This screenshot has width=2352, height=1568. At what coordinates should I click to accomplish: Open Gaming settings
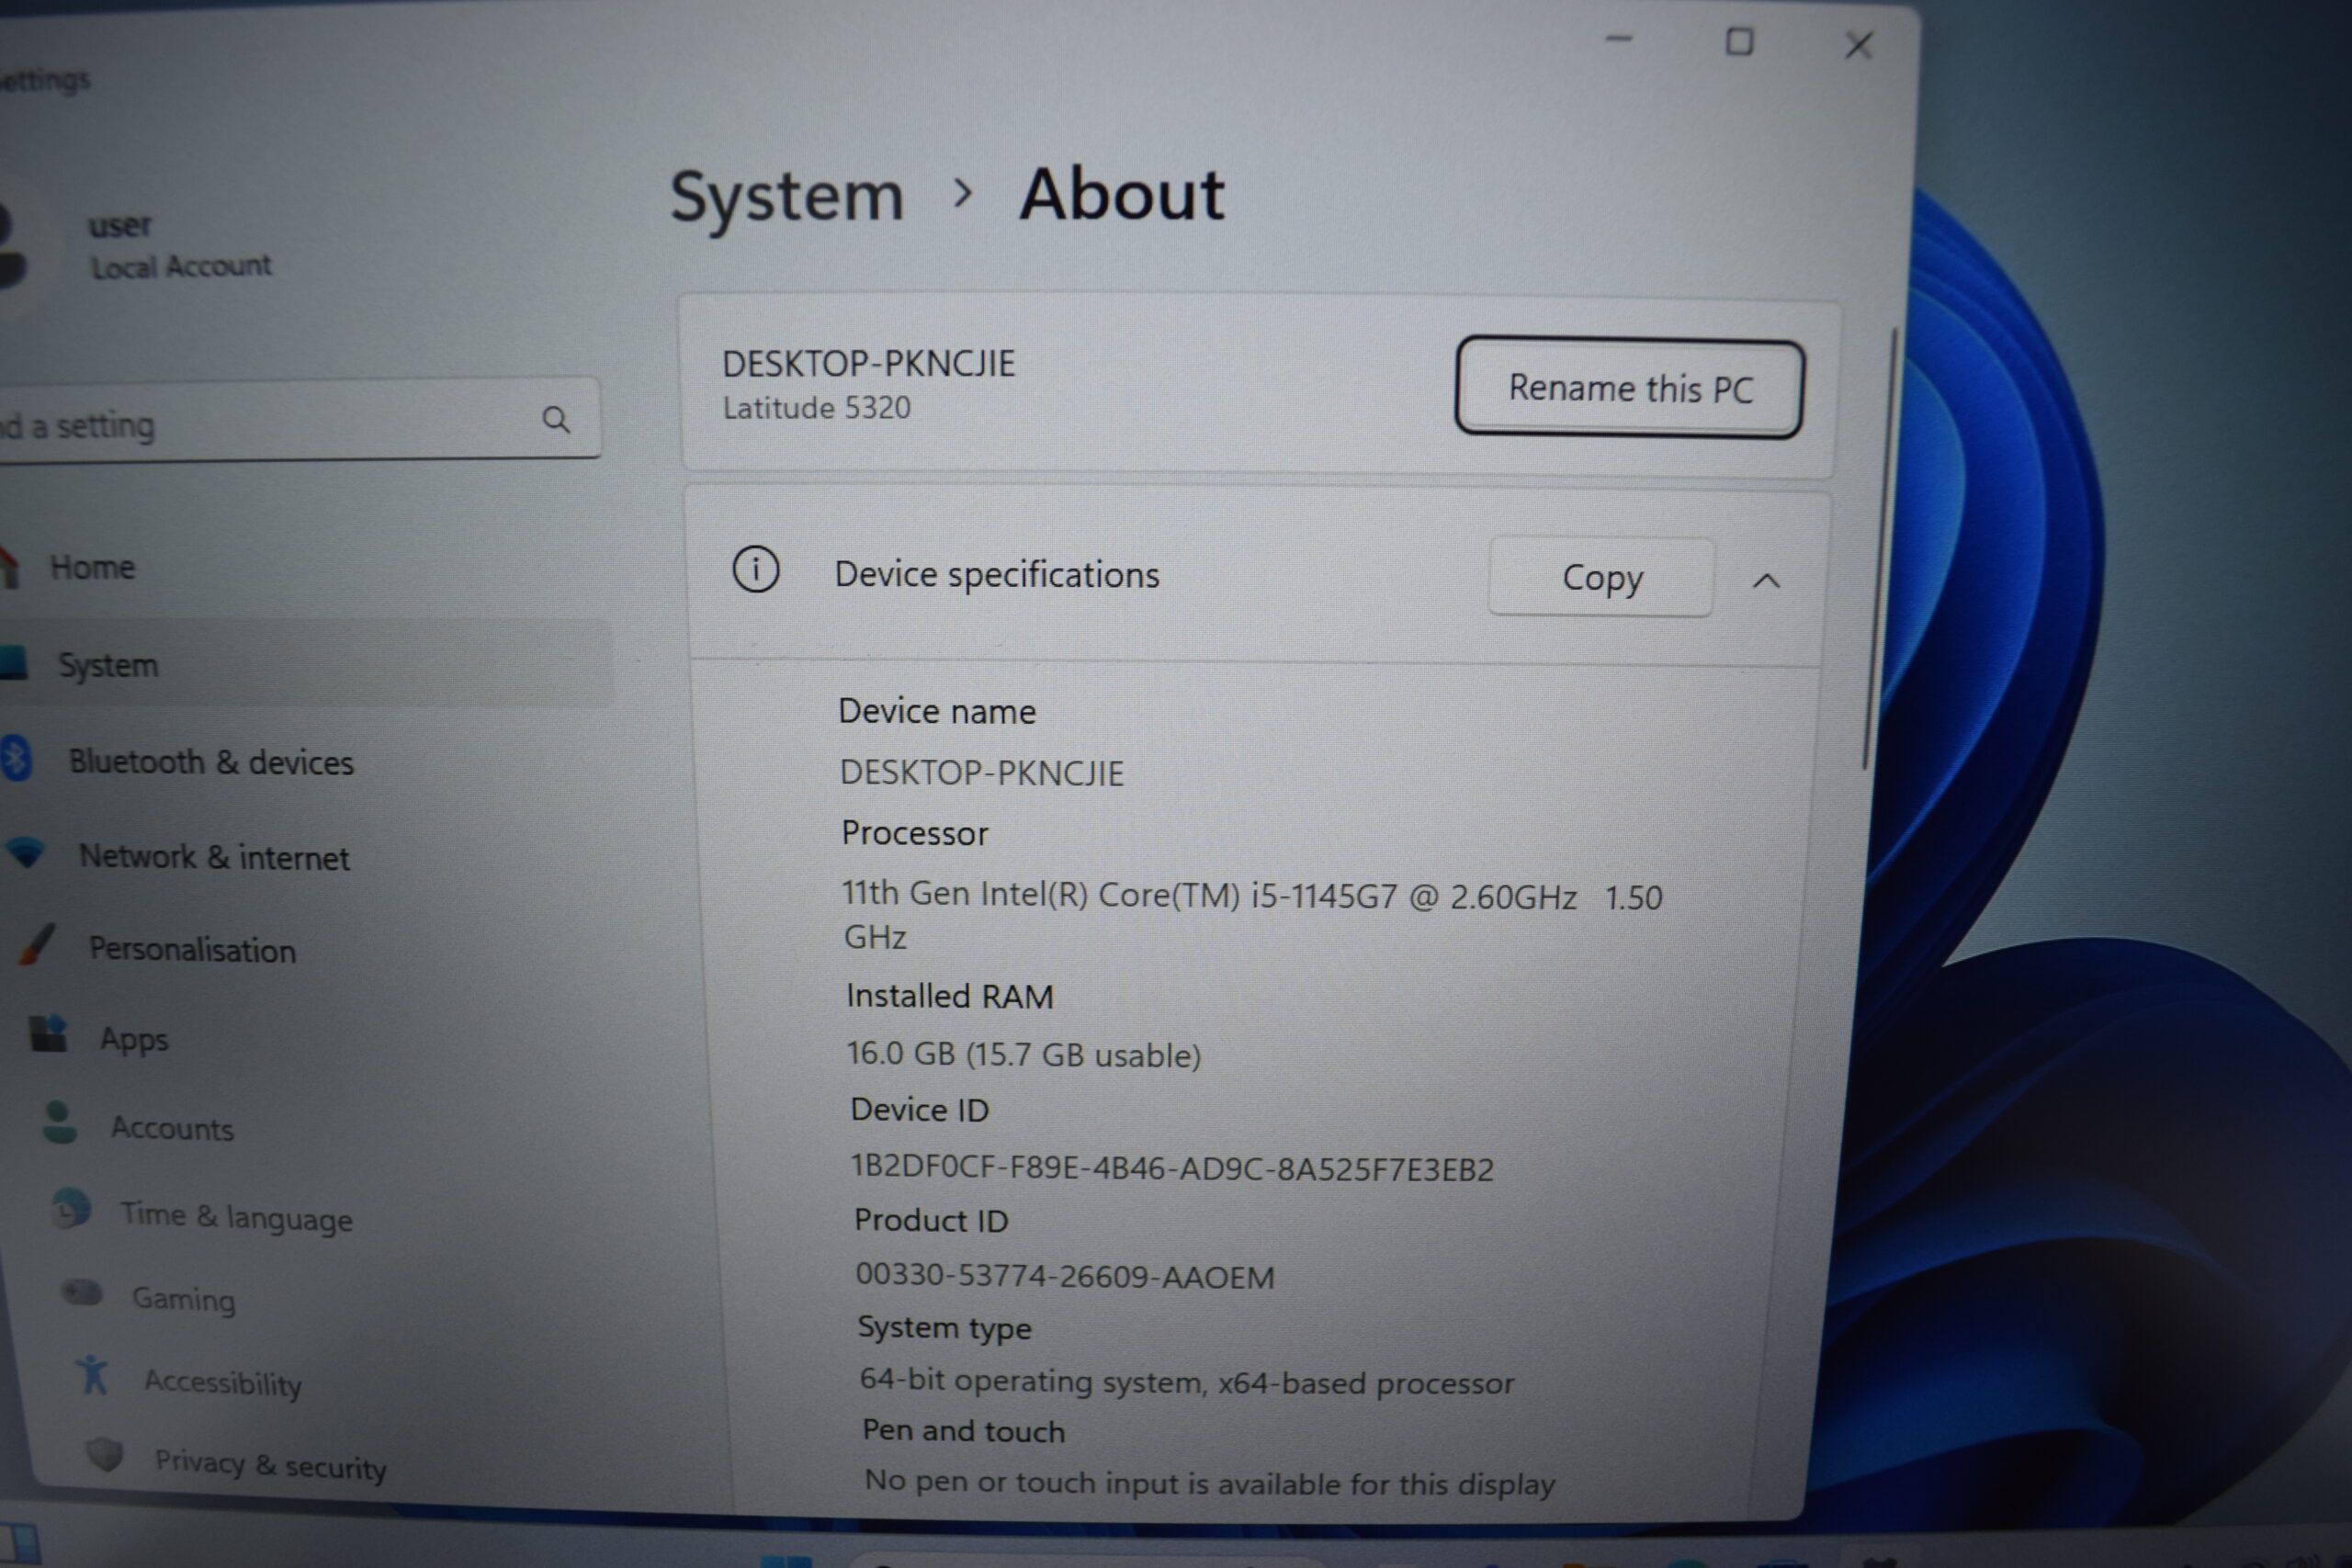point(184,1298)
